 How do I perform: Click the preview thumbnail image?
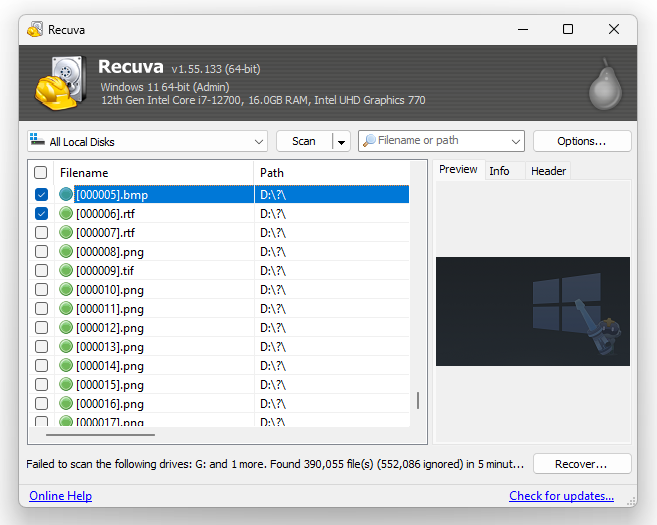tap(533, 311)
